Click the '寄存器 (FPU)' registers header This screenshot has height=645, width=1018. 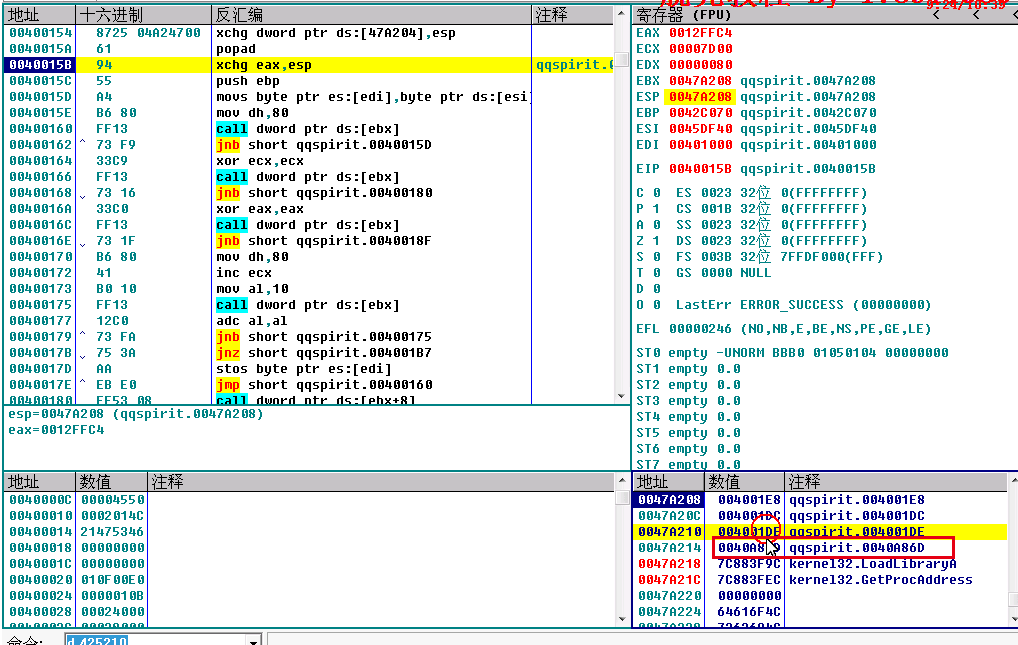[683, 14]
